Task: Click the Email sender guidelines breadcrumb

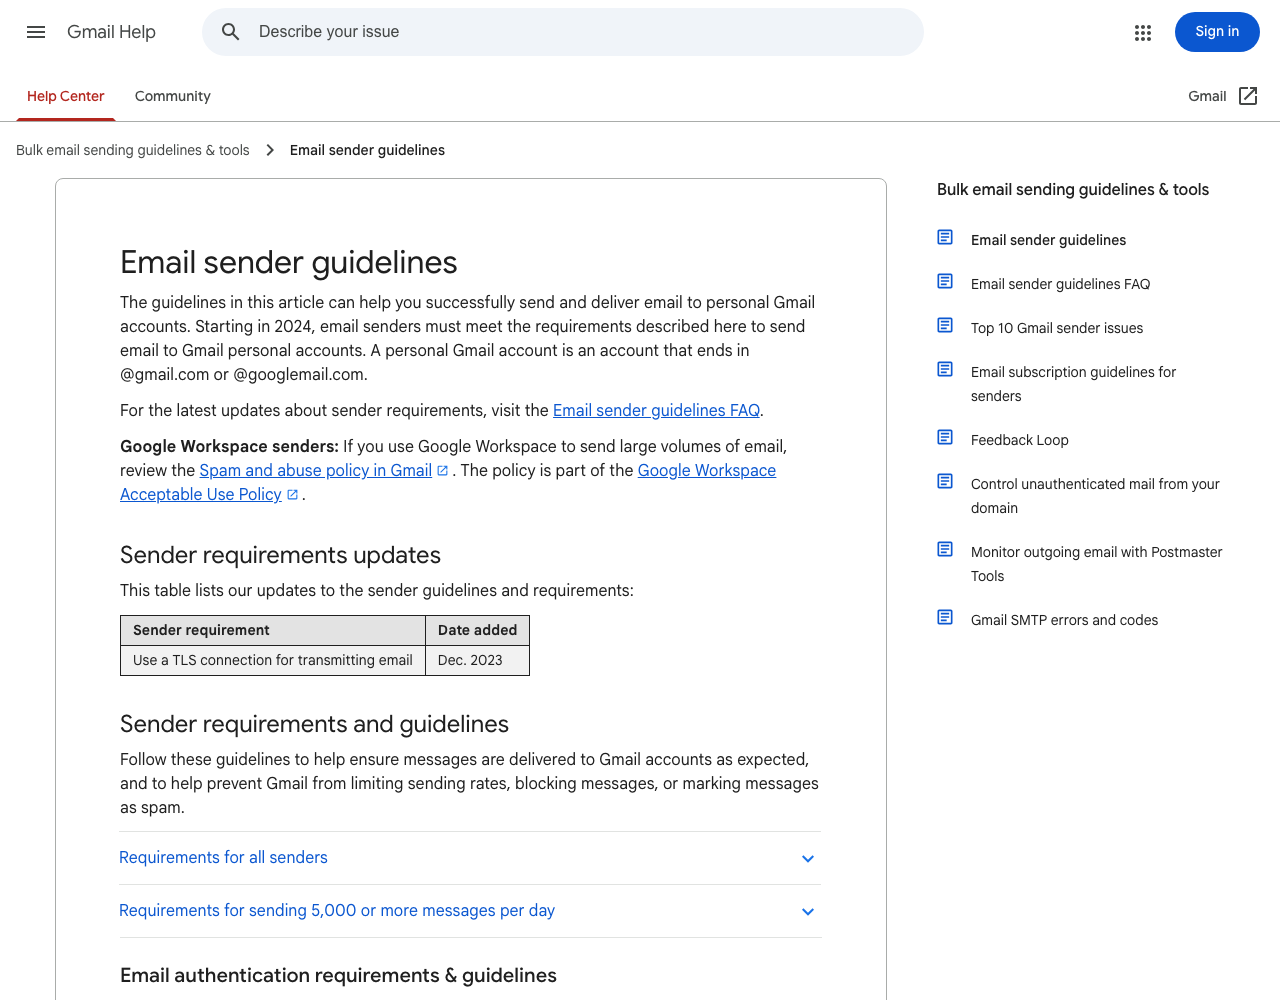Action: click(367, 150)
